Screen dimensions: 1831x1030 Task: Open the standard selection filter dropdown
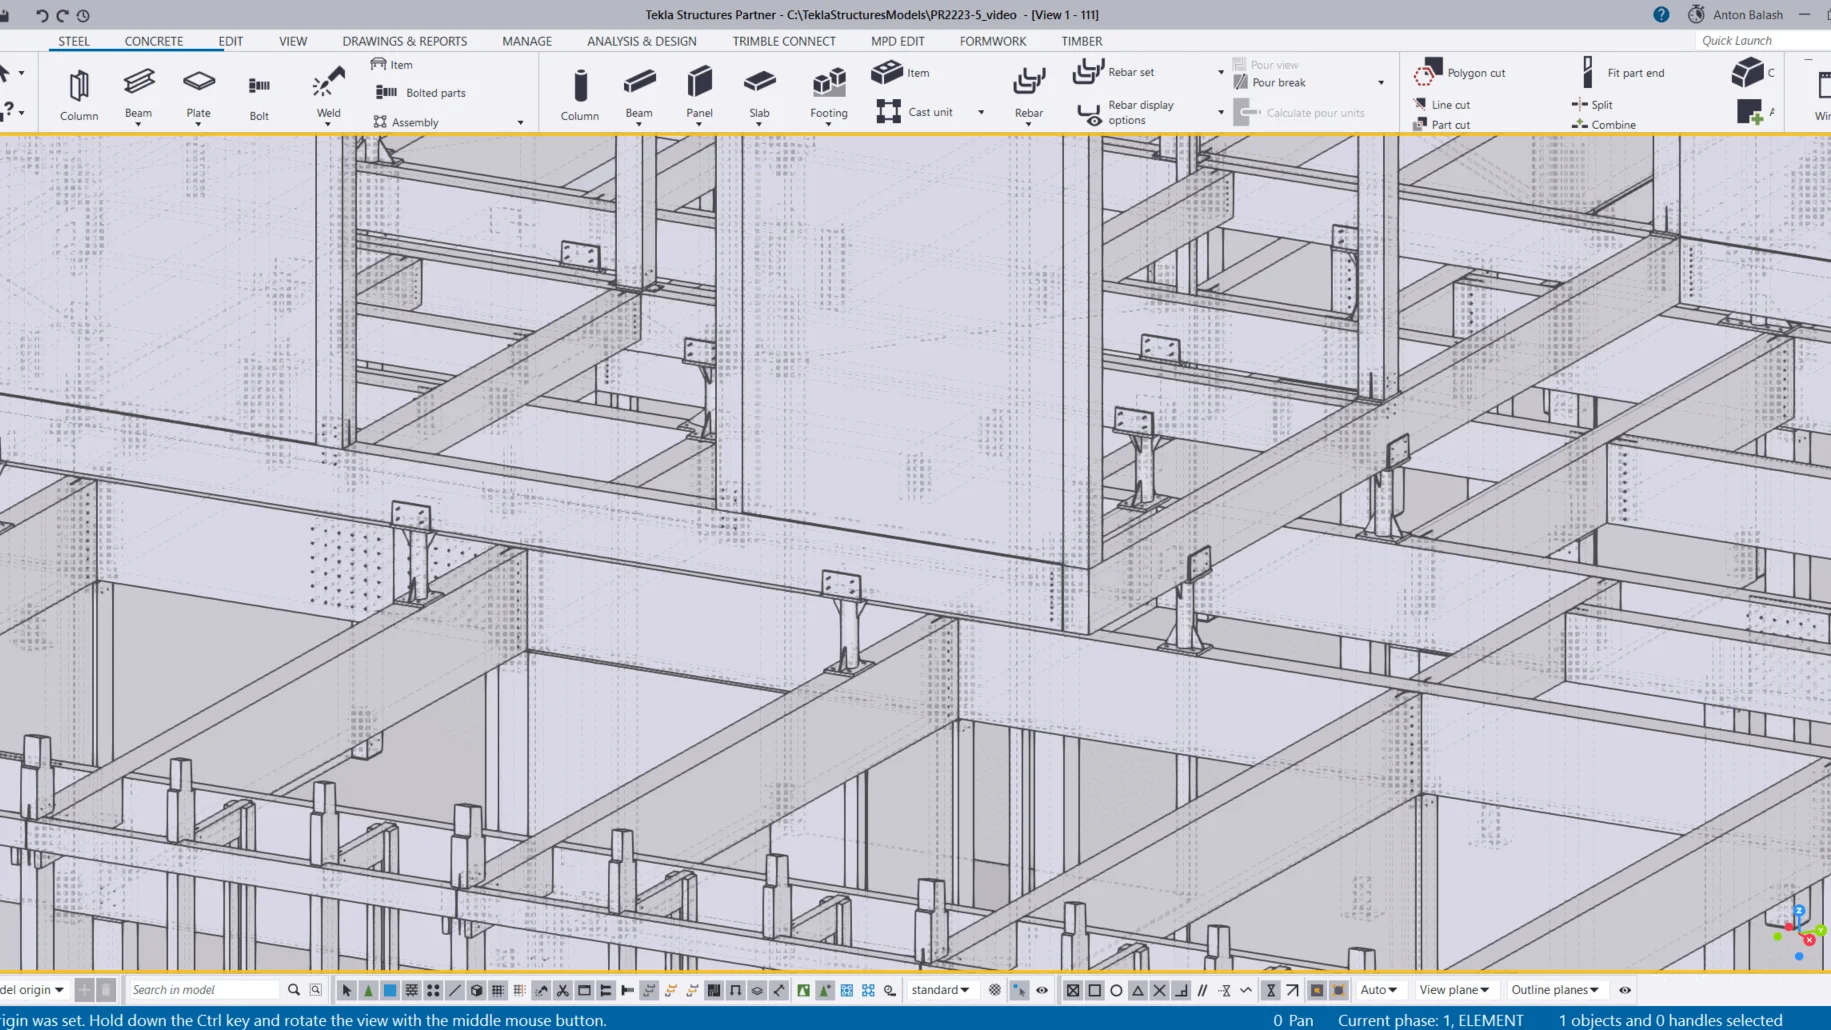point(940,990)
